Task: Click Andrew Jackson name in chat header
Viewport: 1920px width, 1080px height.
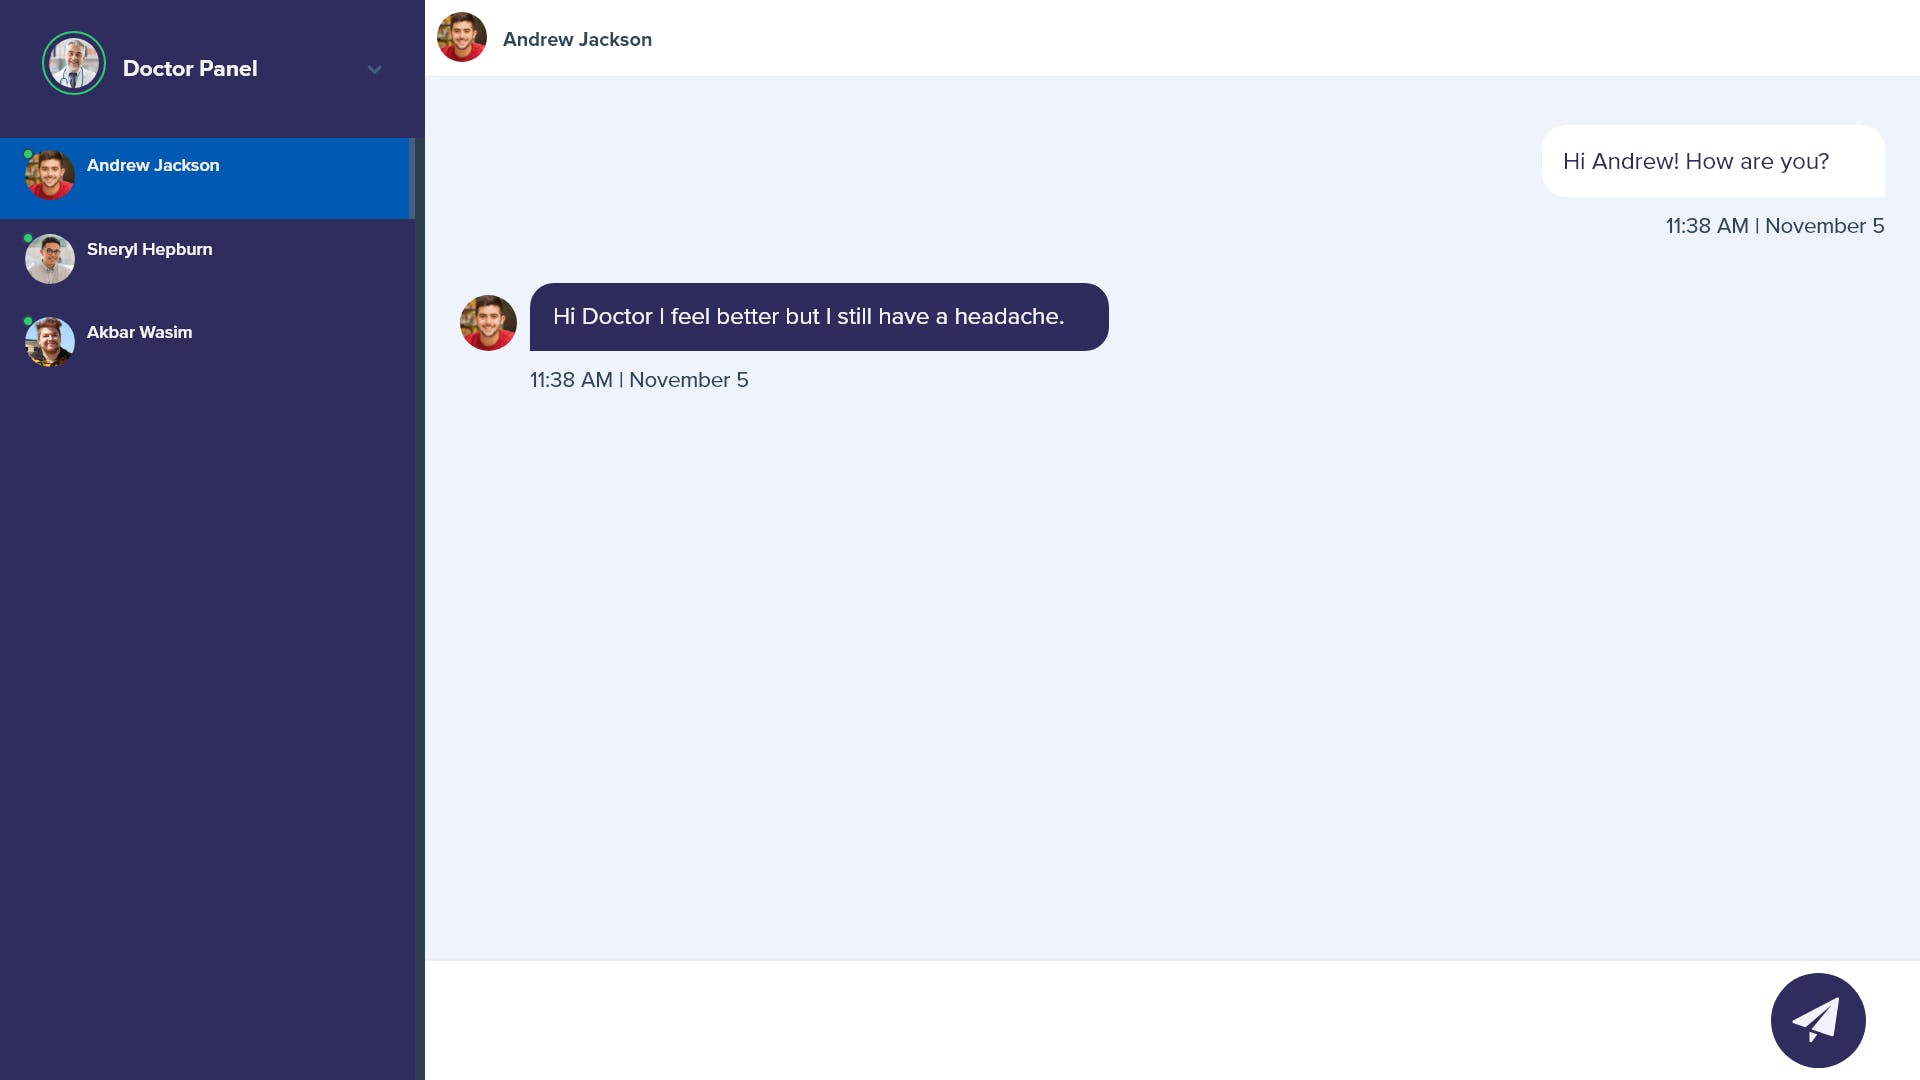Action: 577,40
